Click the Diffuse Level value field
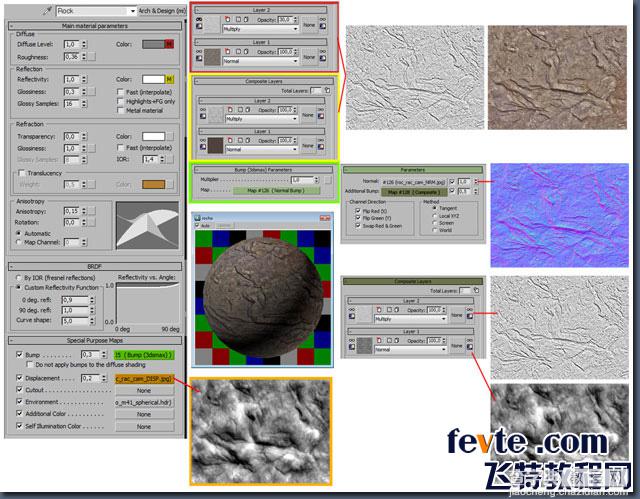Image resolution: width=640 pixels, height=499 pixels. (x=71, y=44)
